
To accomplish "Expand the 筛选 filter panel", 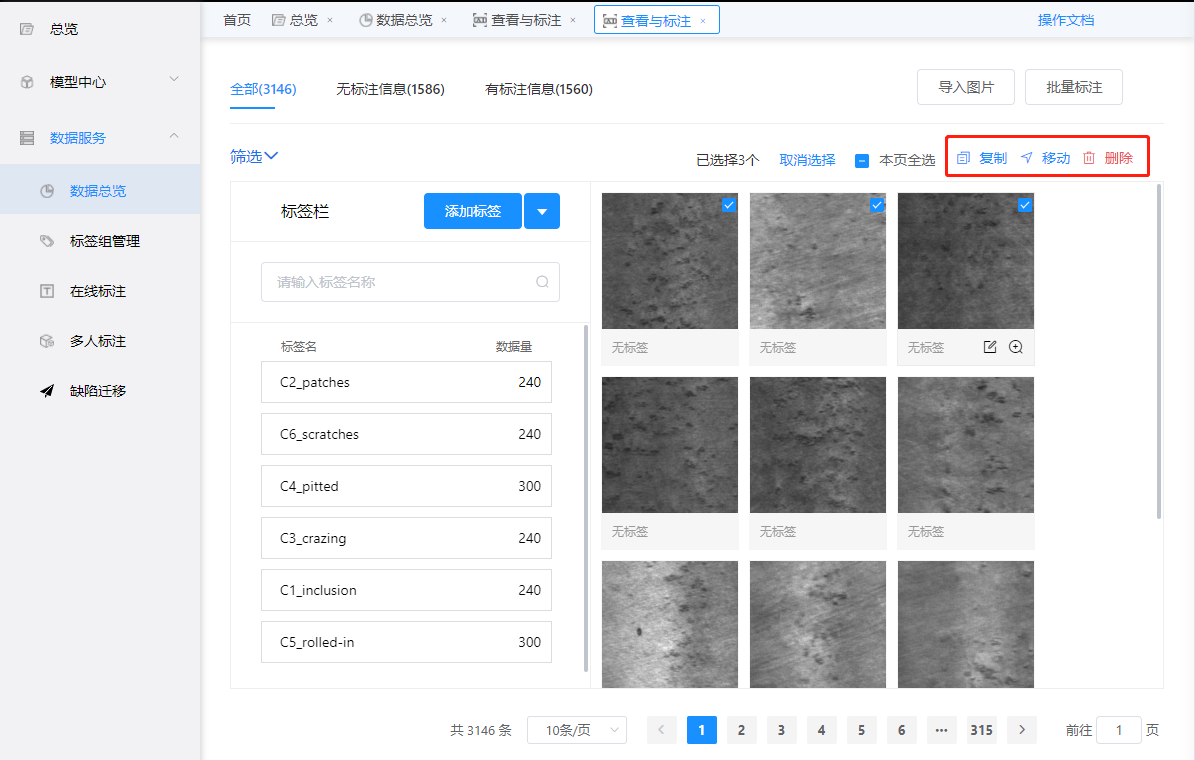I will pyautogui.click(x=255, y=156).
